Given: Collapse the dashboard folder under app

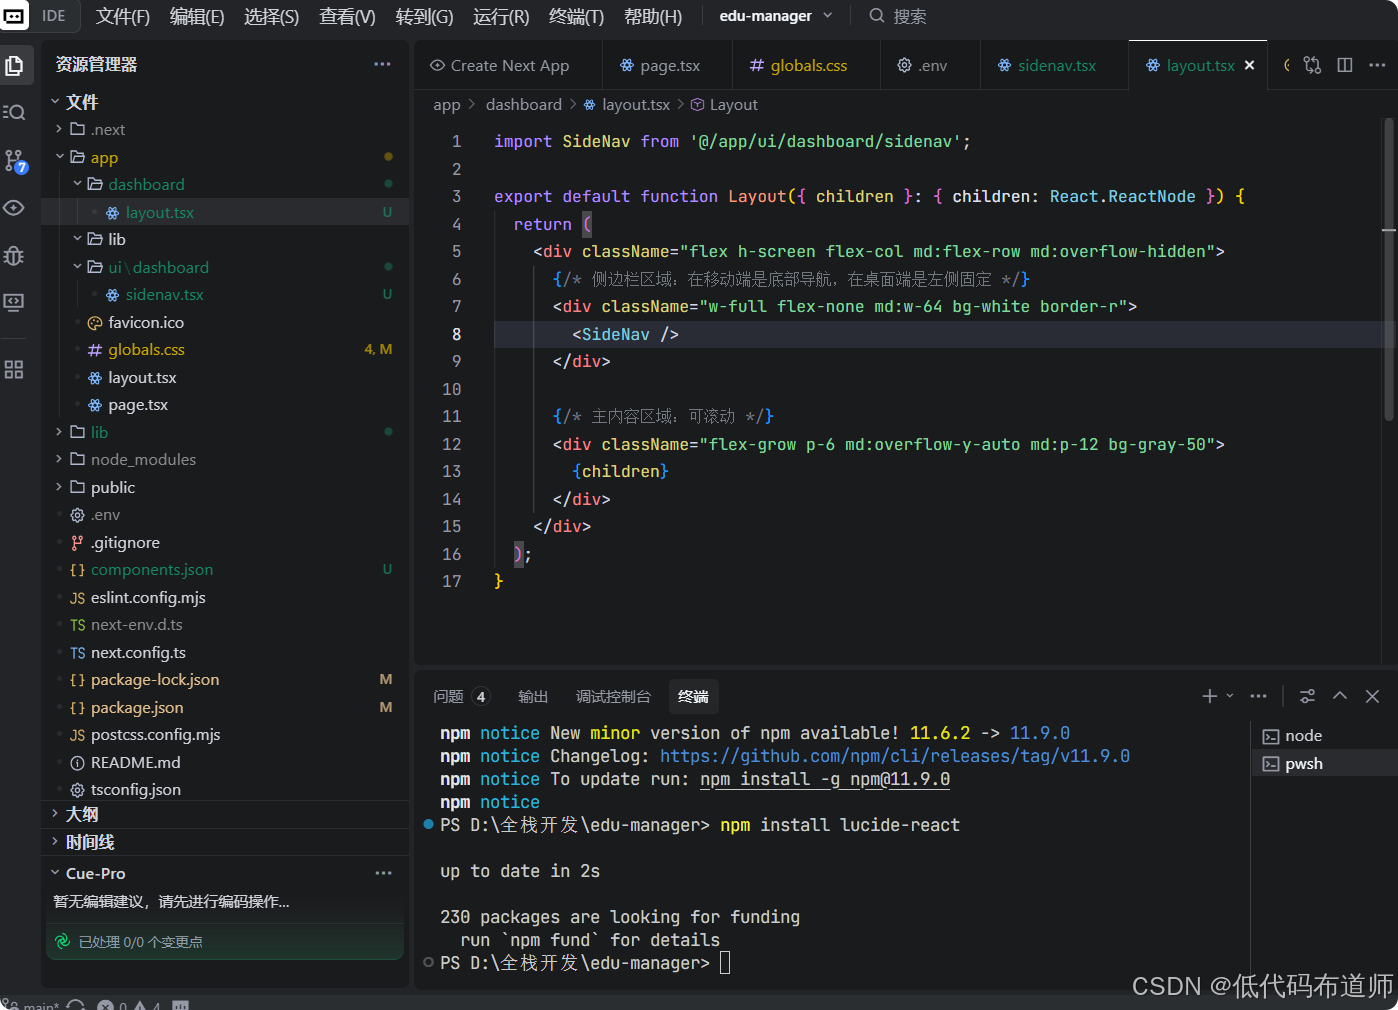Looking at the screenshot, I should pos(225,184).
